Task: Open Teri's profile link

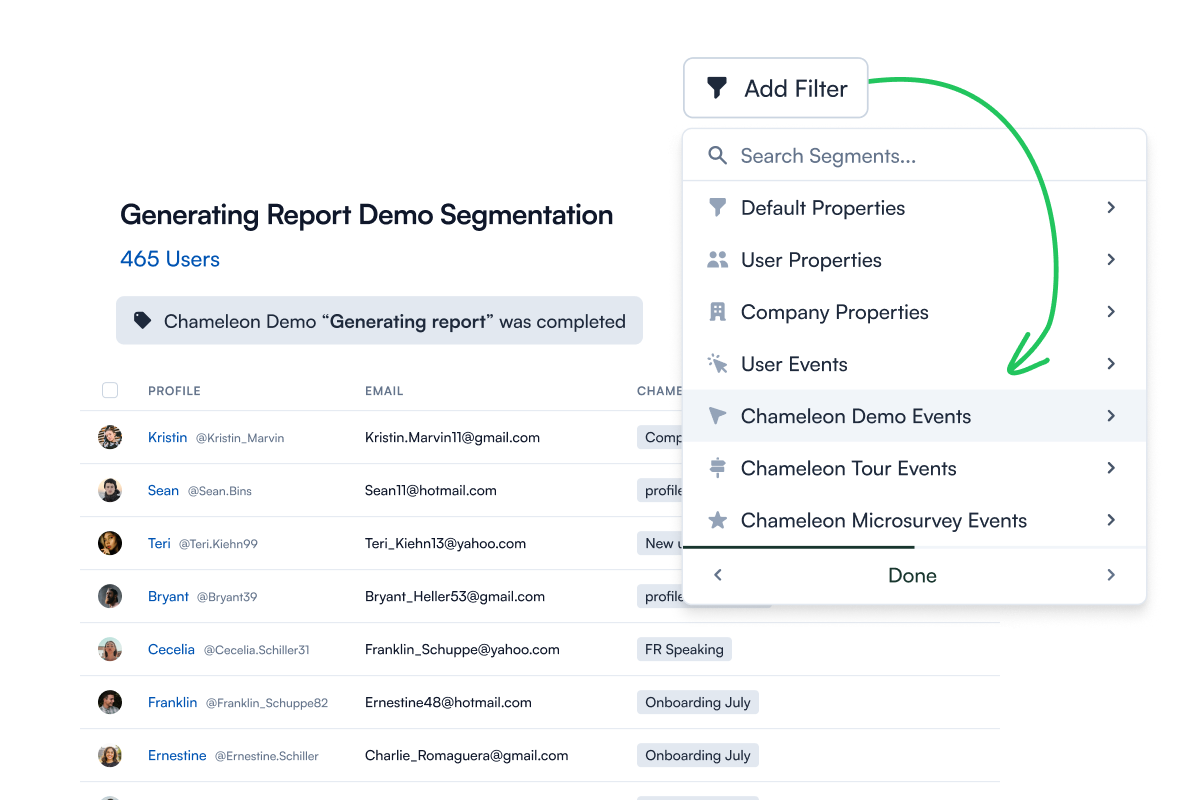Action: pyautogui.click(x=159, y=543)
